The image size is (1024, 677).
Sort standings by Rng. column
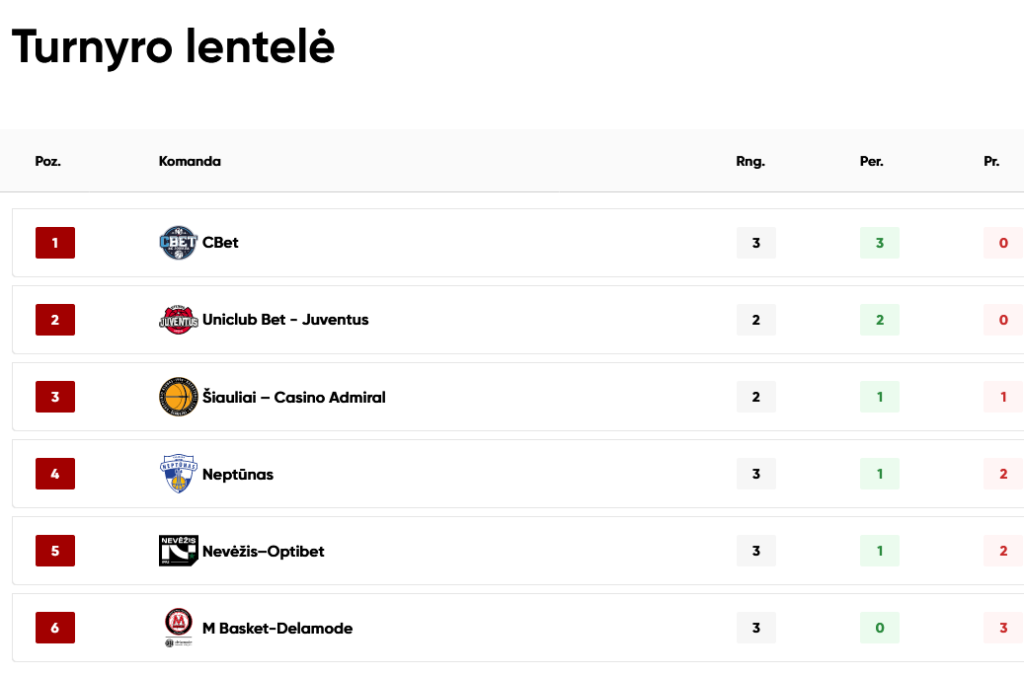point(750,161)
